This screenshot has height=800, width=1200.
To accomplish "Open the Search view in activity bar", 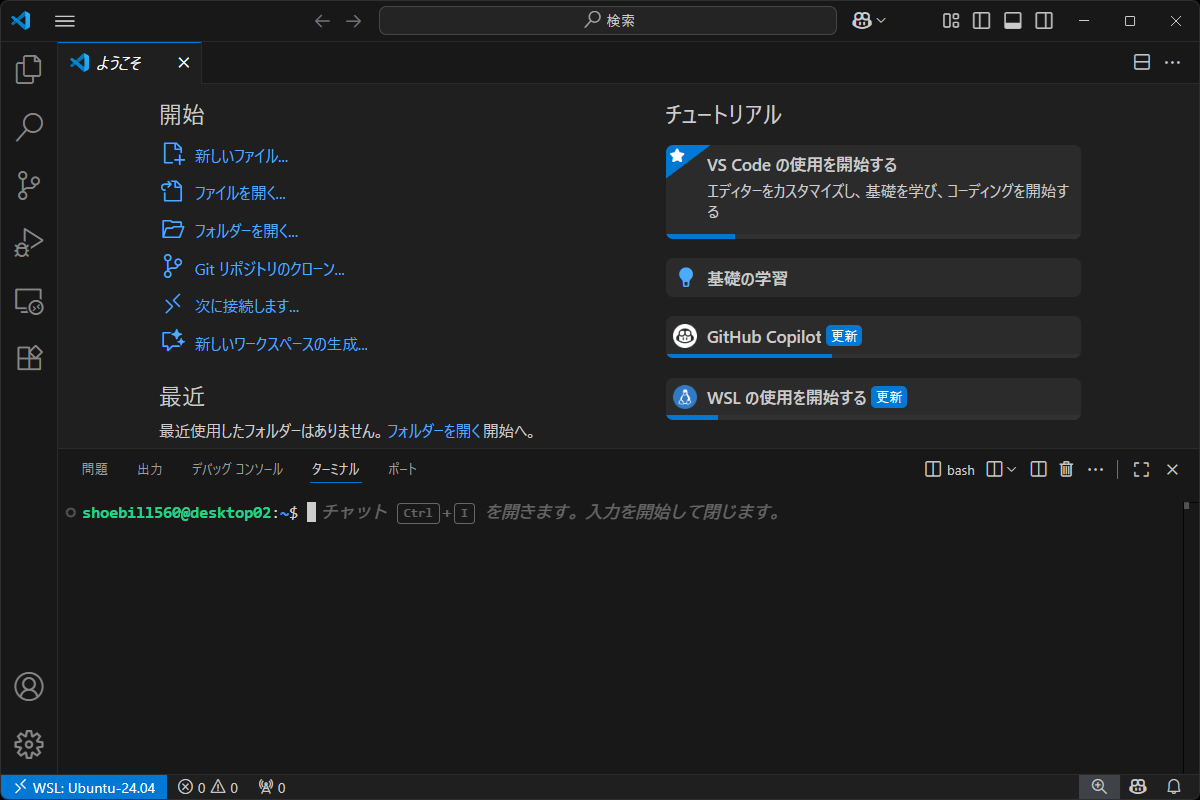I will coord(29,127).
